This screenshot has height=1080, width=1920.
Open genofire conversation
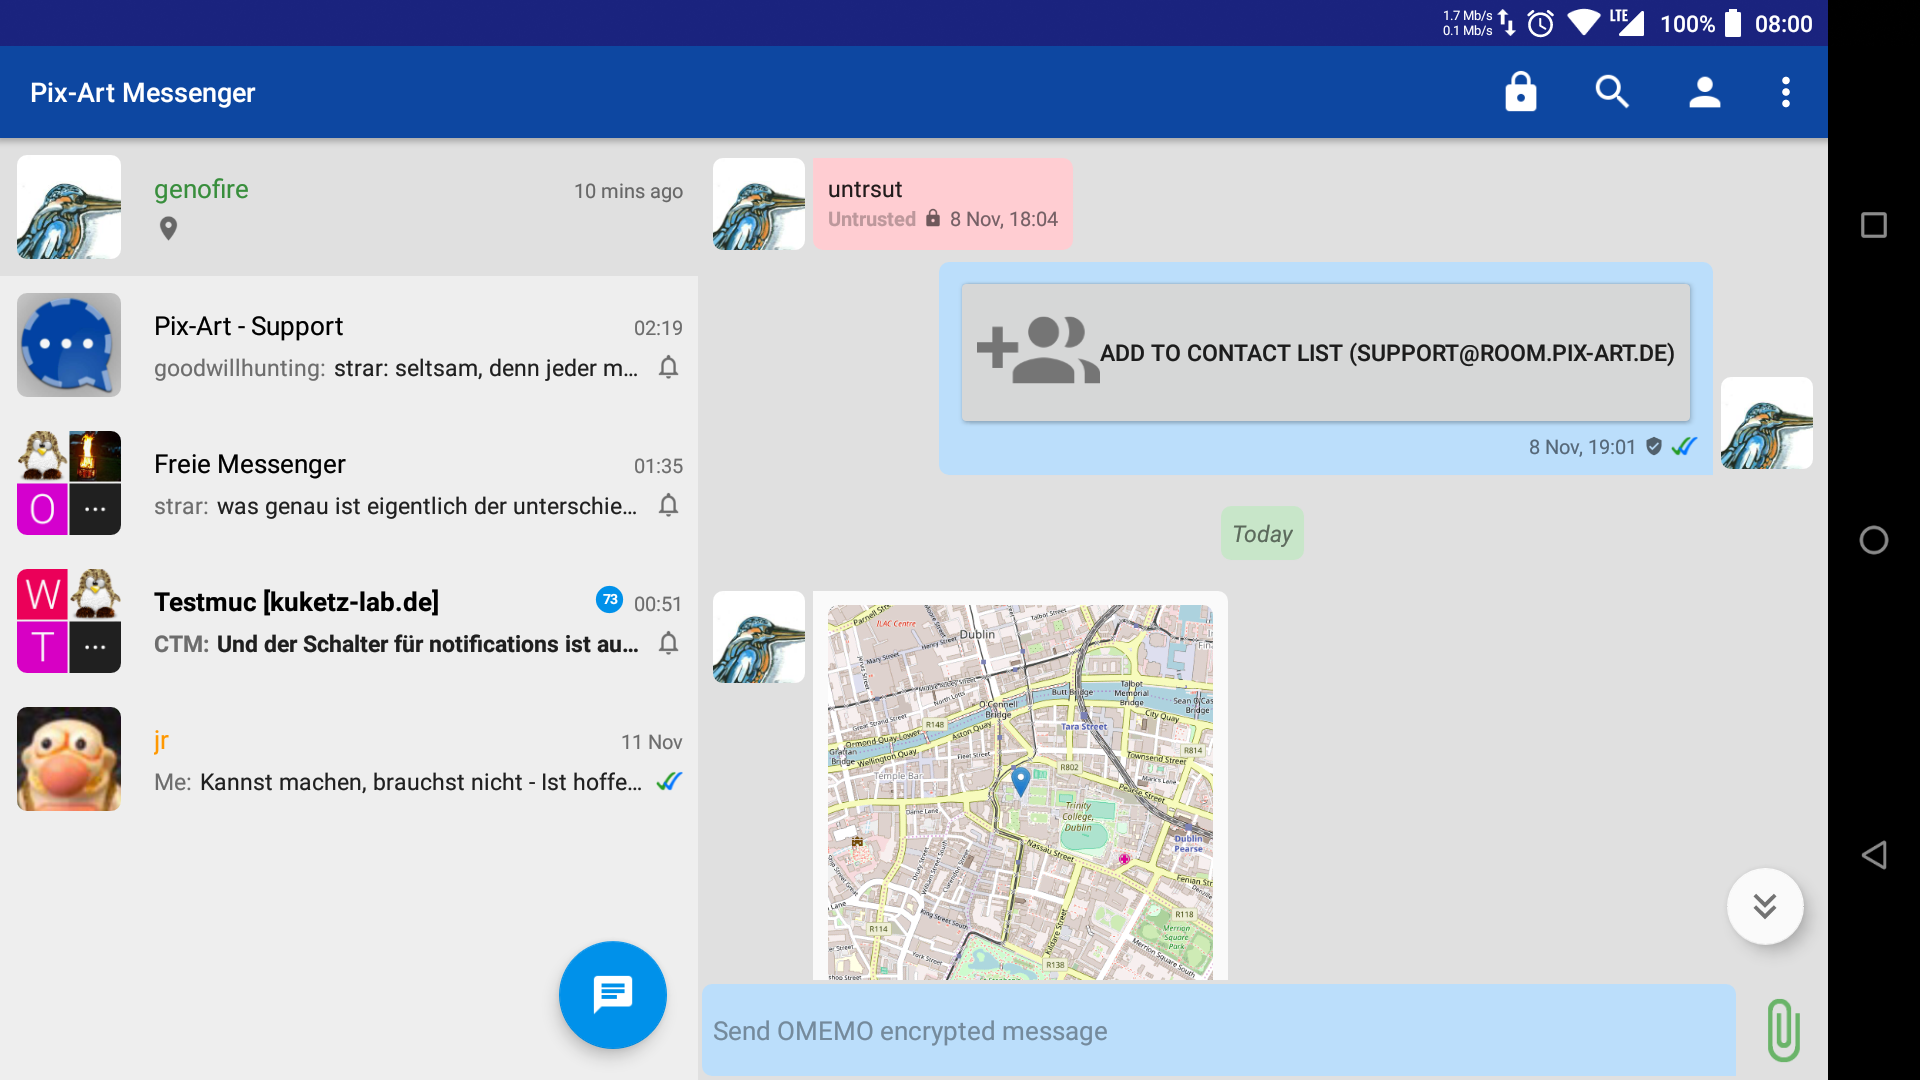coord(349,207)
